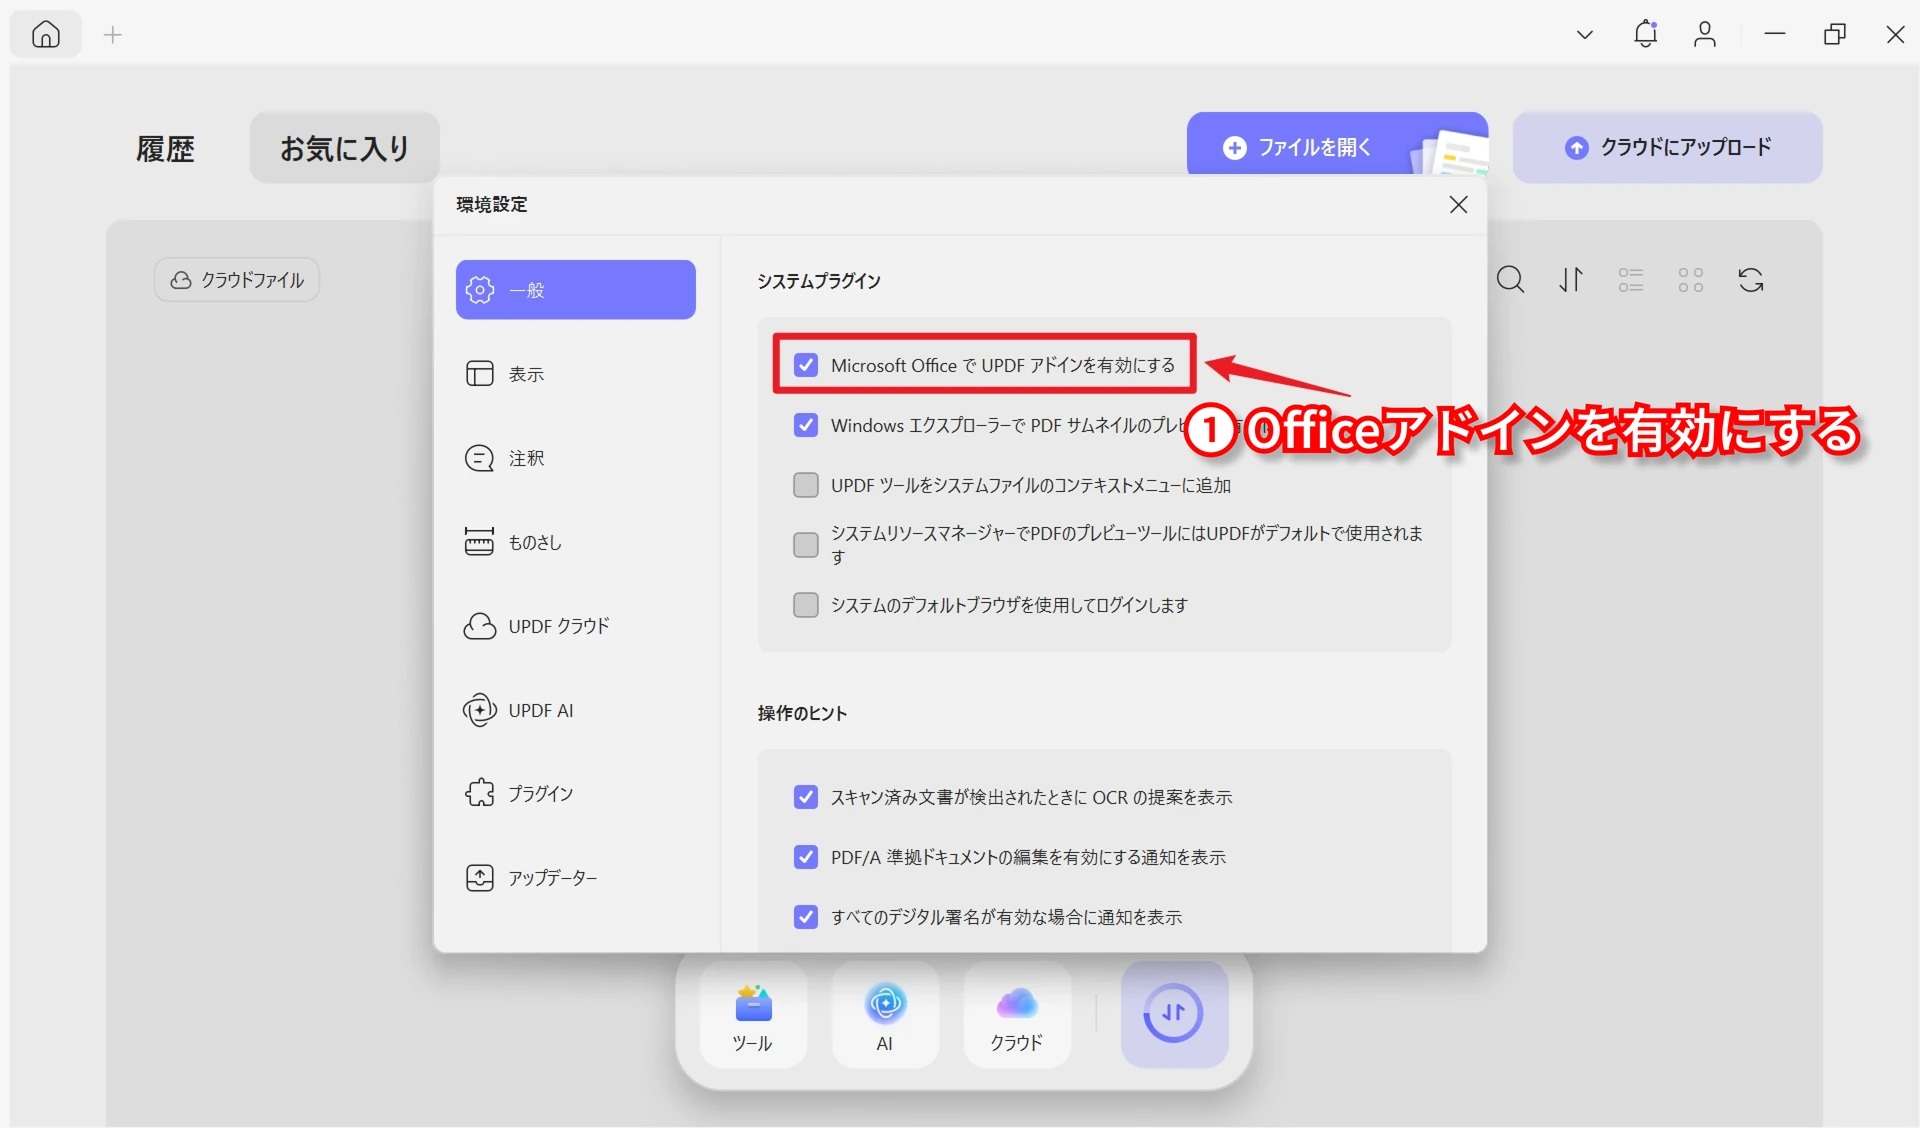Switch to the 履歴 tab

(x=165, y=149)
